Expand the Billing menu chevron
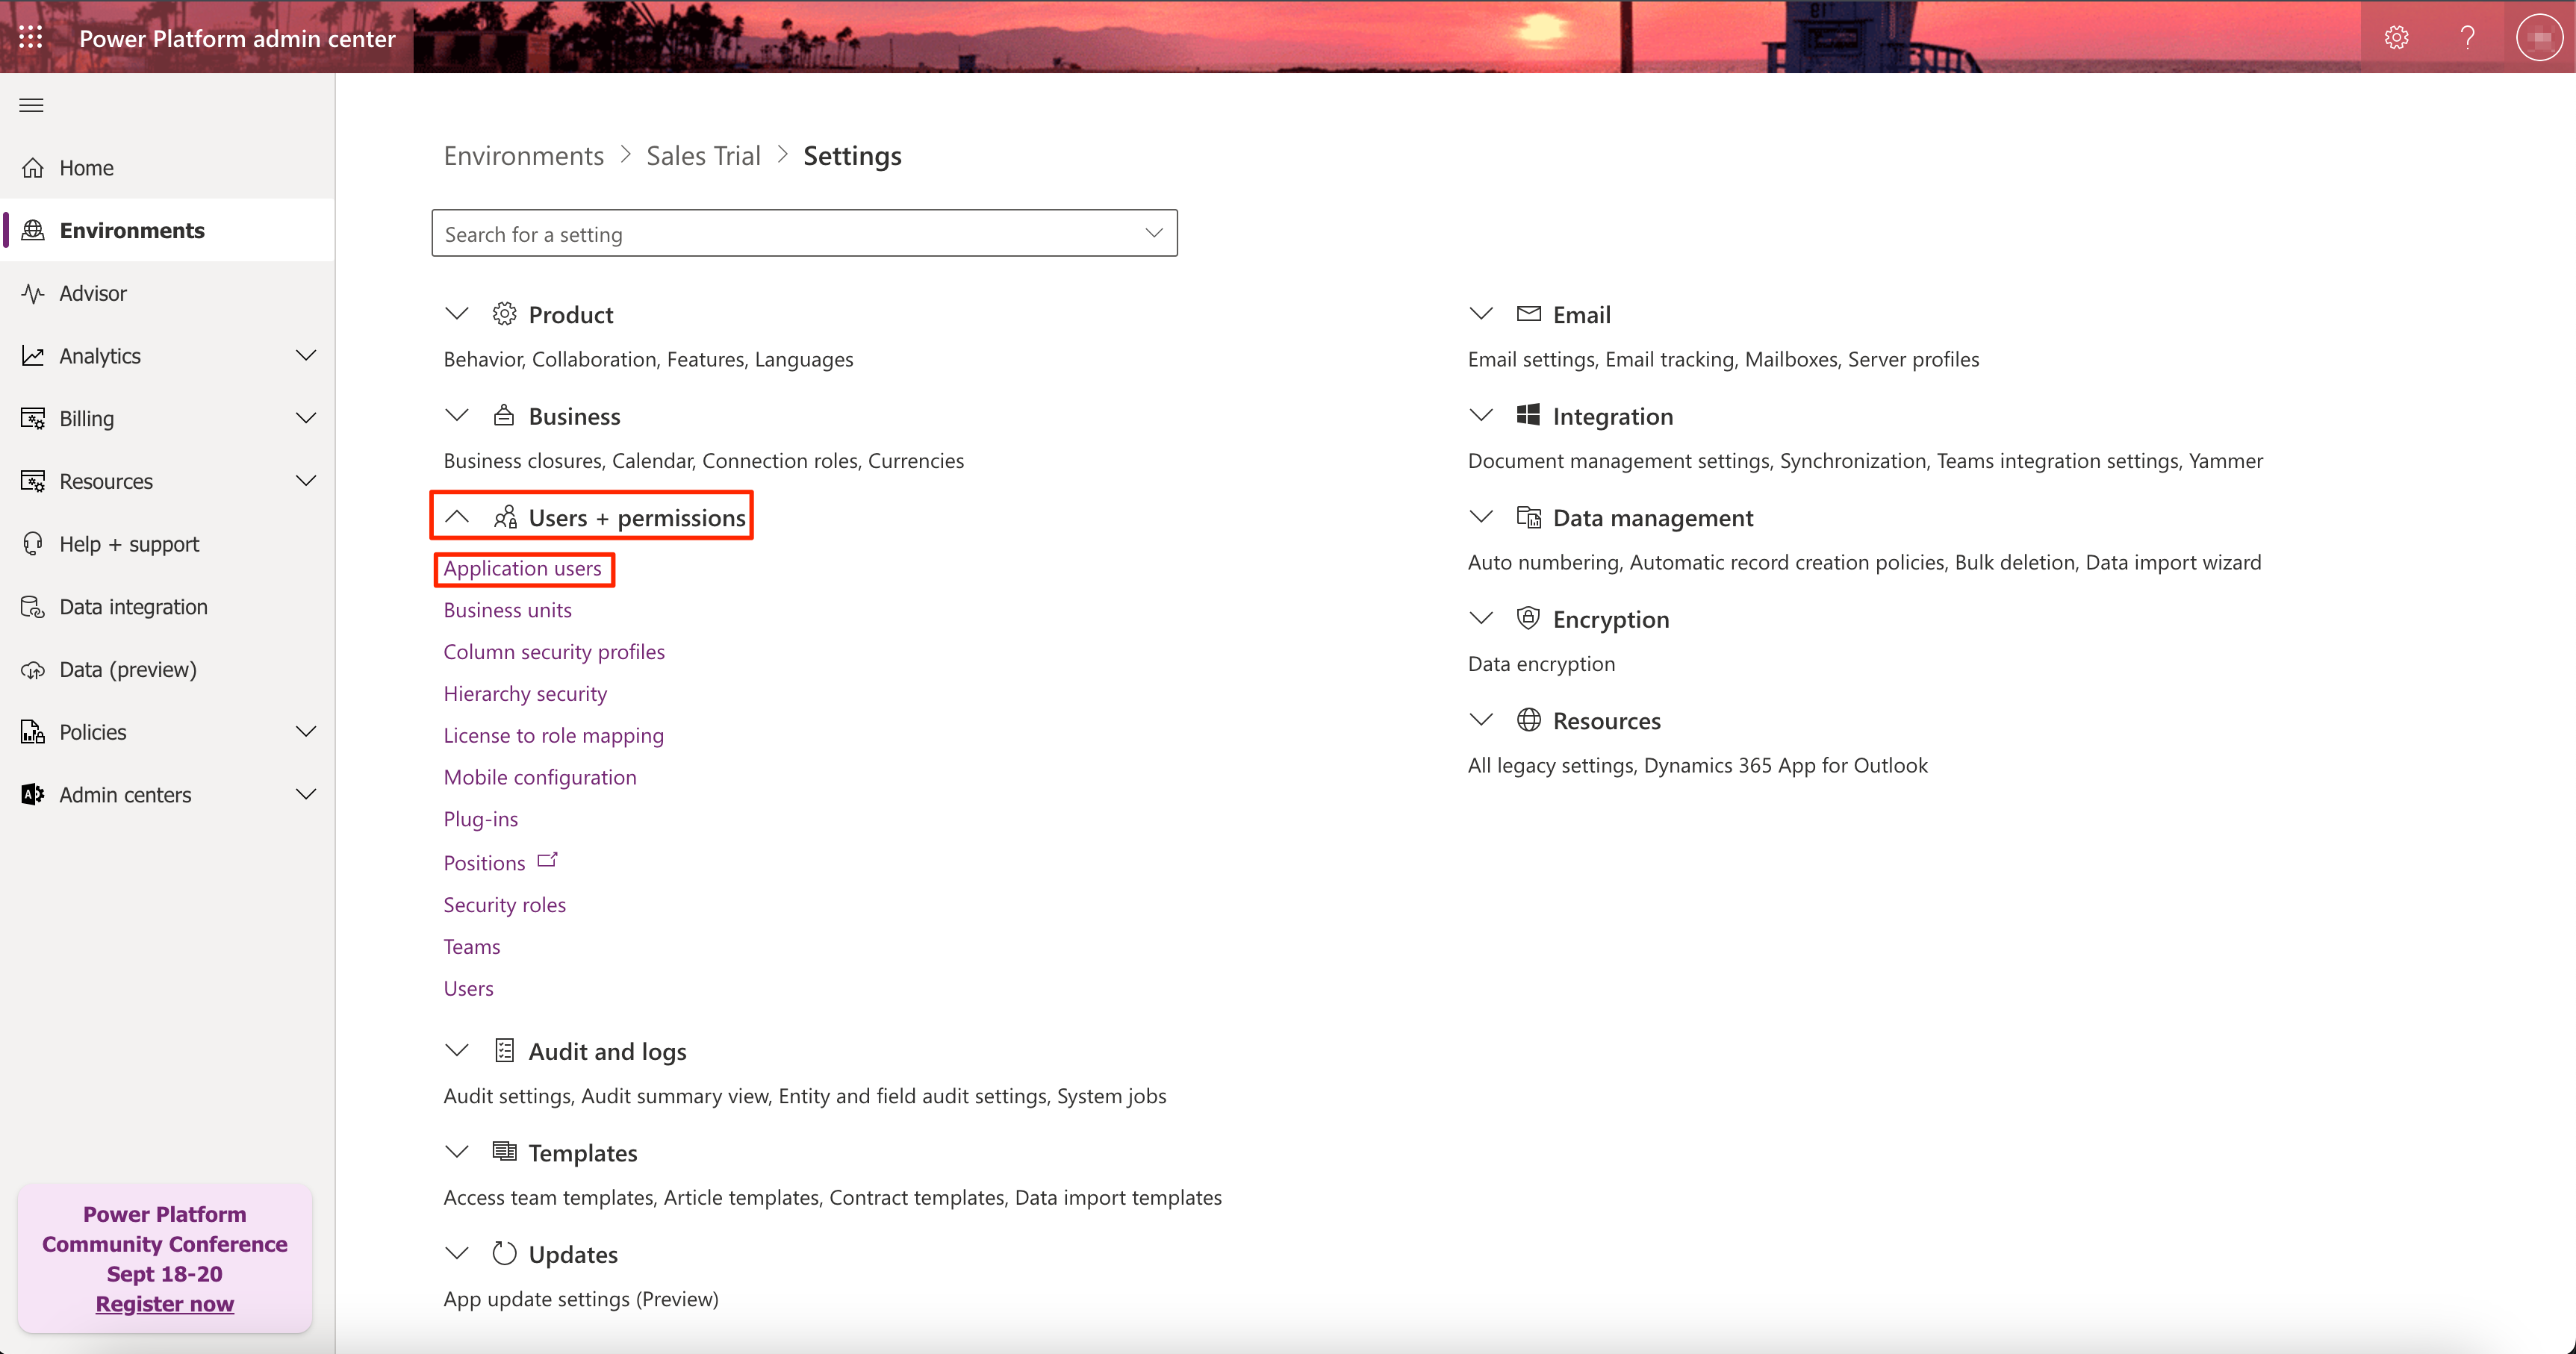2576x1354 pixels. [x=306, y=418]
